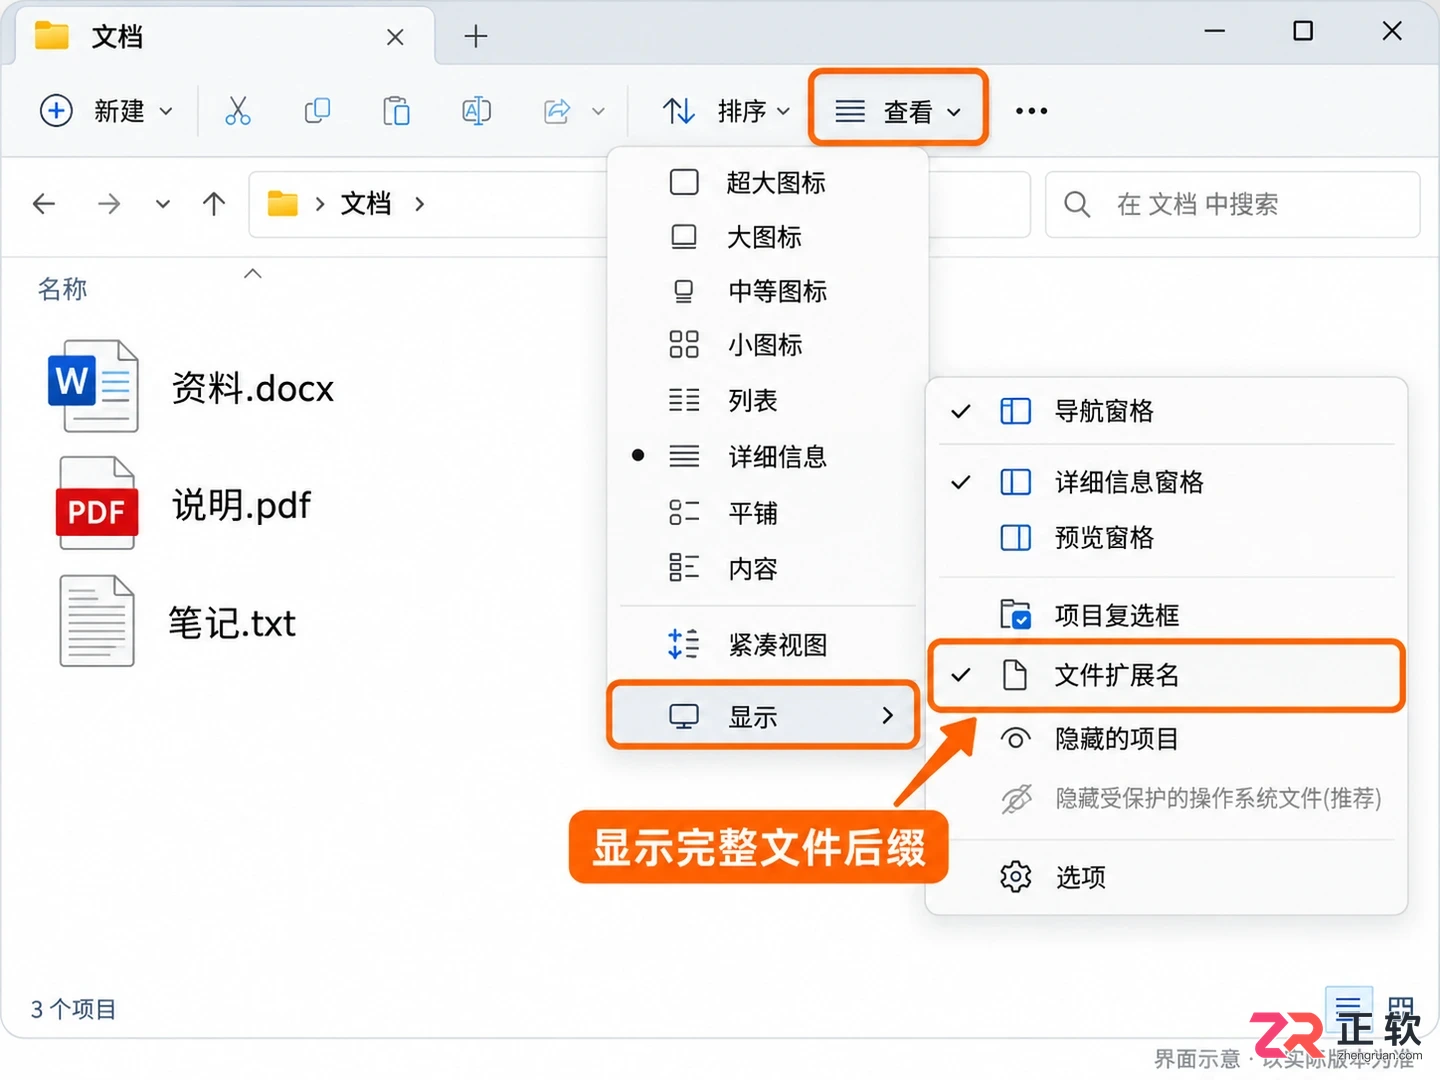Add a new tab with plus button
The image size is (1440, 1080).
(476, 37)
